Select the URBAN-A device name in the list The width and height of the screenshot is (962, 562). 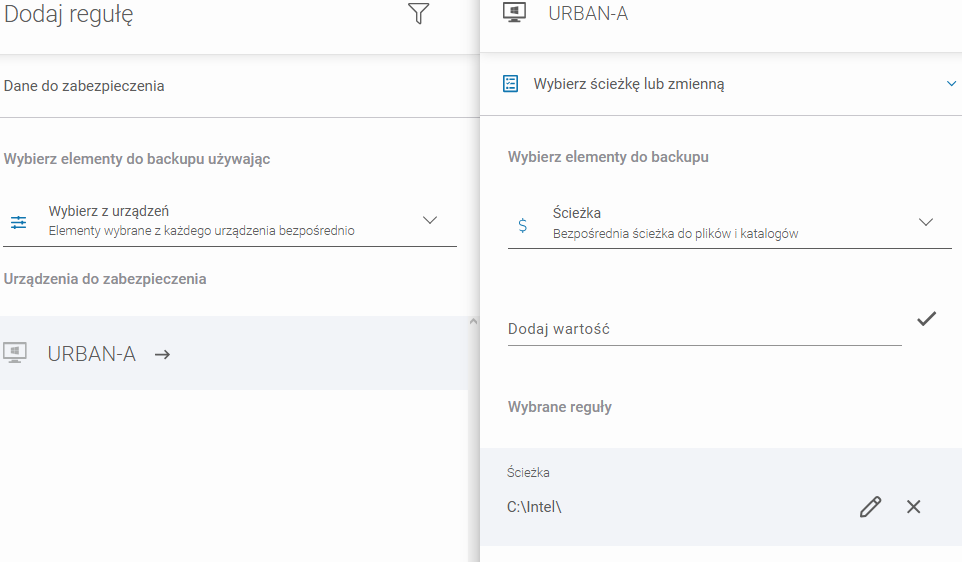(91, 354)
